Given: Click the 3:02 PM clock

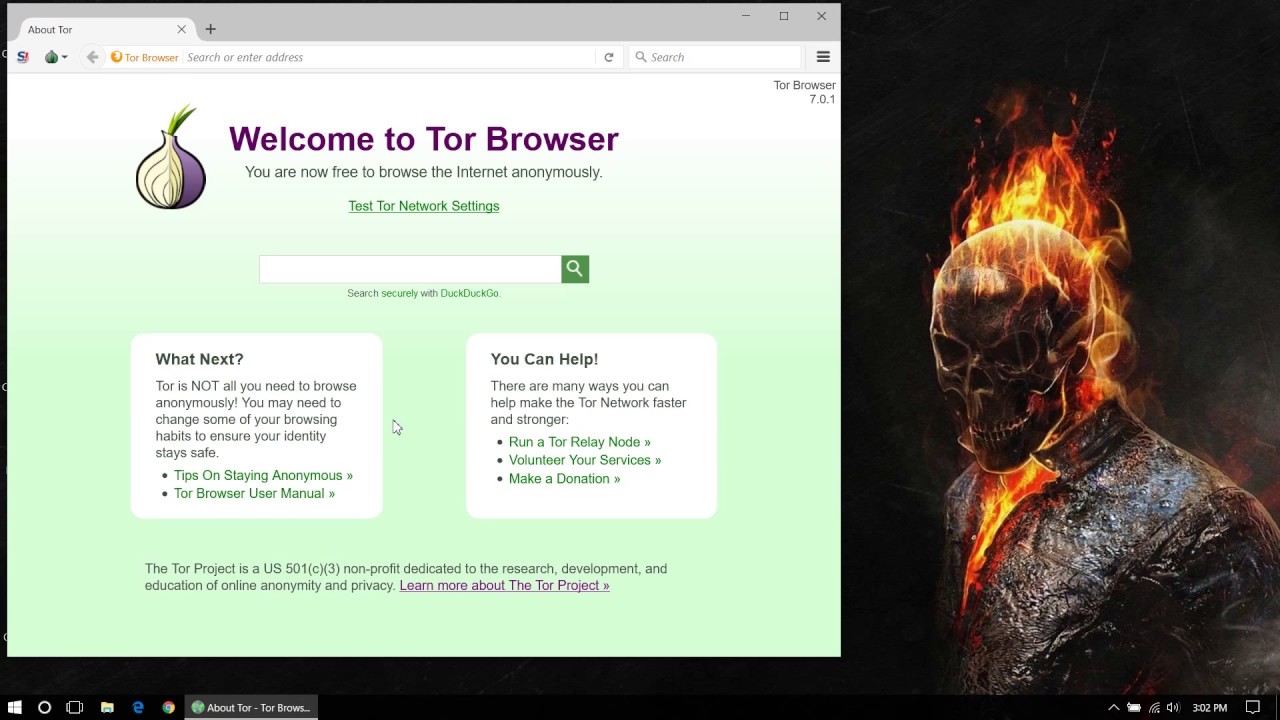Looking at the screenshot, I should click(1209, 708).
